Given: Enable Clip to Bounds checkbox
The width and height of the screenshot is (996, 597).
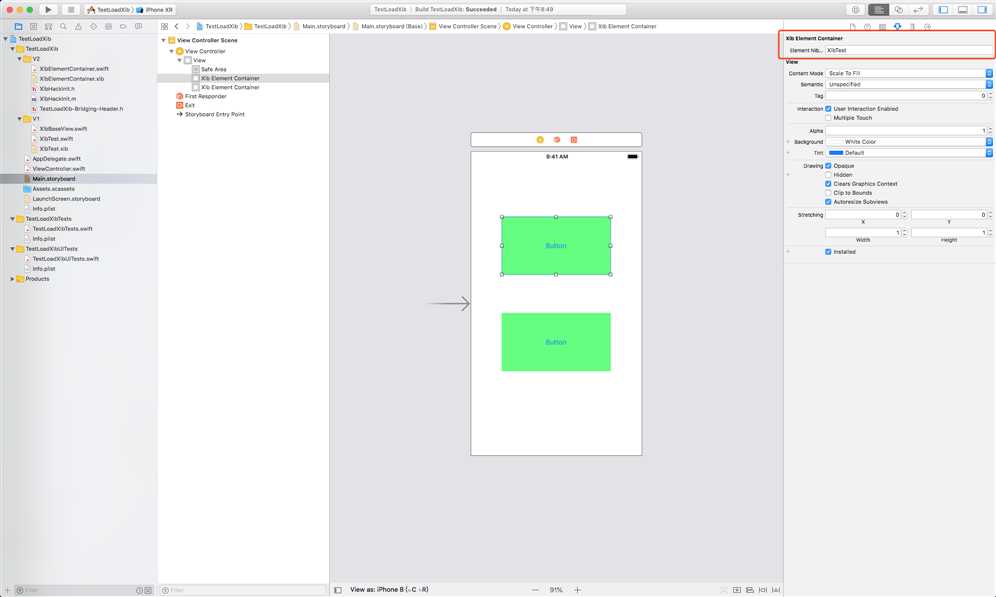Looking at the screenshot, I should pyautogui.click(x=828, y=192).
